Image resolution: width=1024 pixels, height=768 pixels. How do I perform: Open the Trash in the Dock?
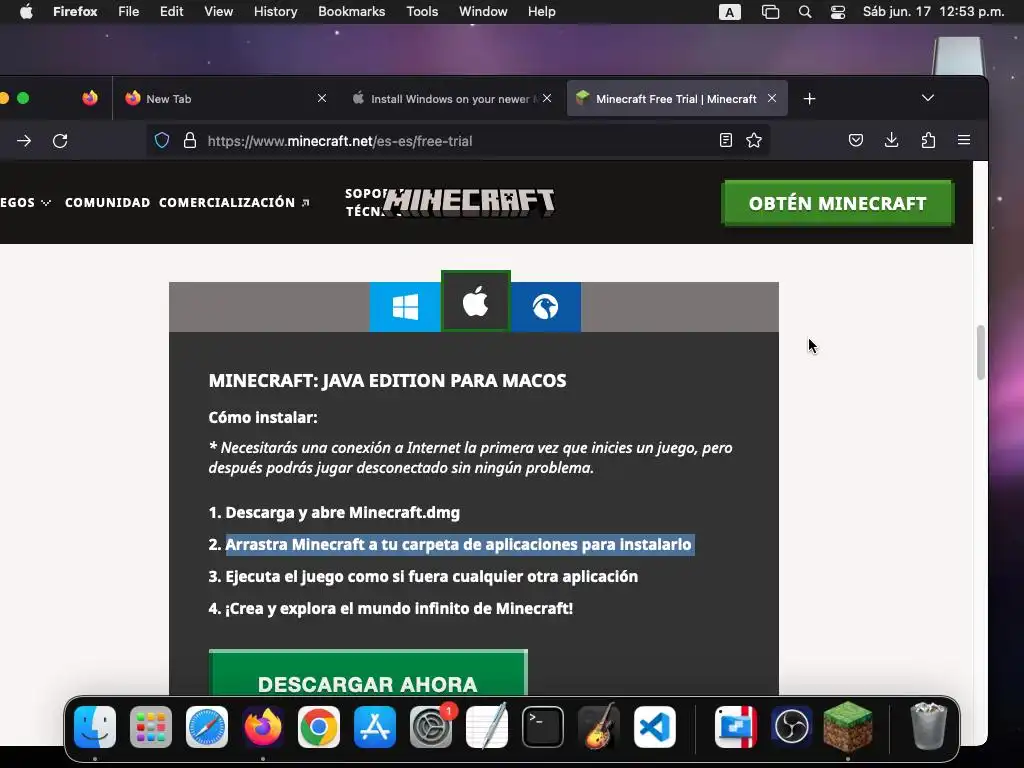tap(928, 726)
